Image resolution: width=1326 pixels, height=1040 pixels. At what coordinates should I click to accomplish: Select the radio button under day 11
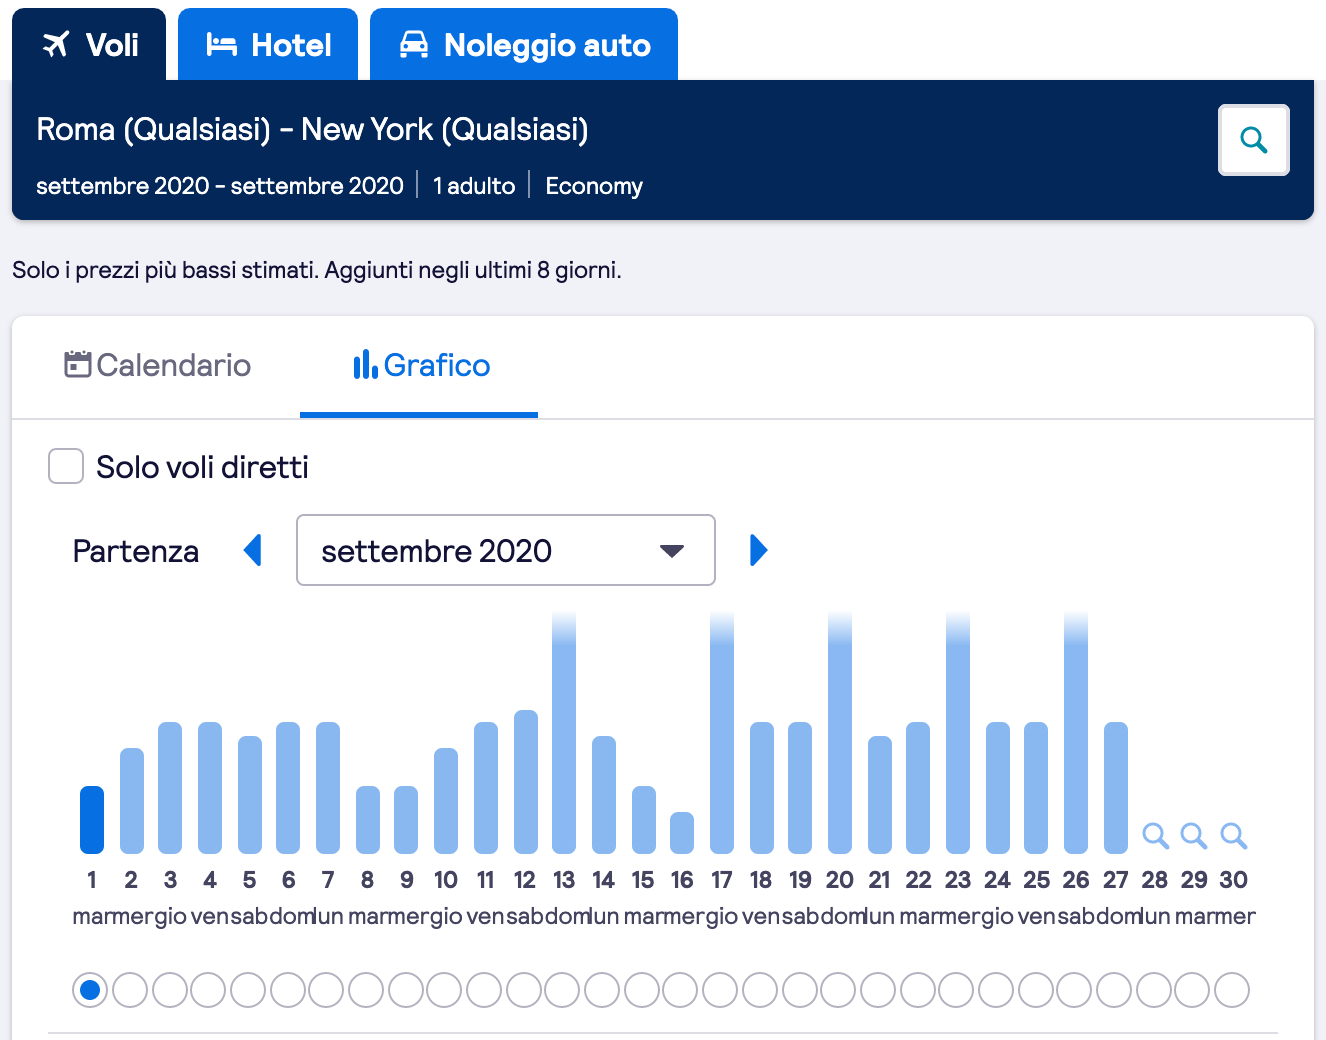484,990
